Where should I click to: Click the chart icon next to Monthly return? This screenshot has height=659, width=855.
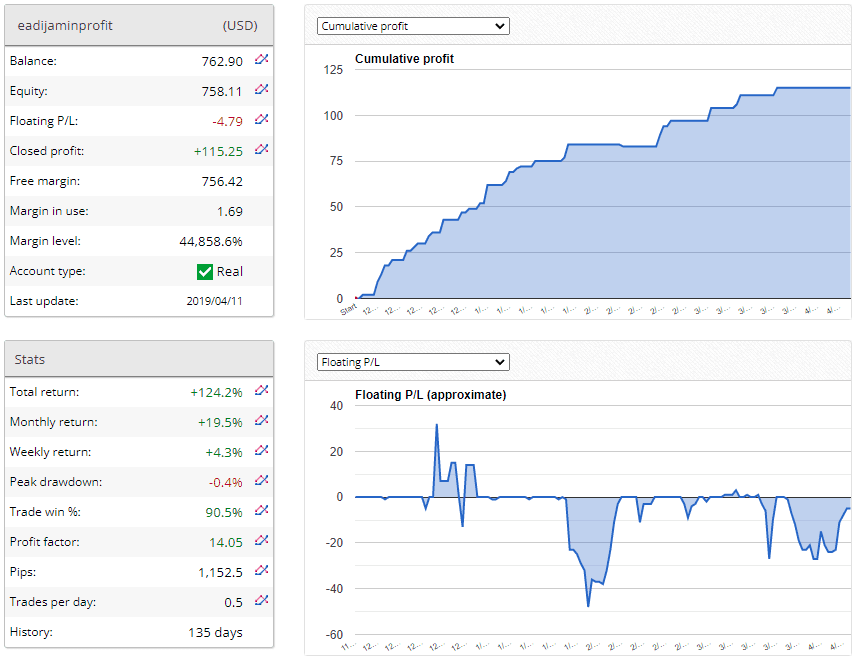coord(261,422)
